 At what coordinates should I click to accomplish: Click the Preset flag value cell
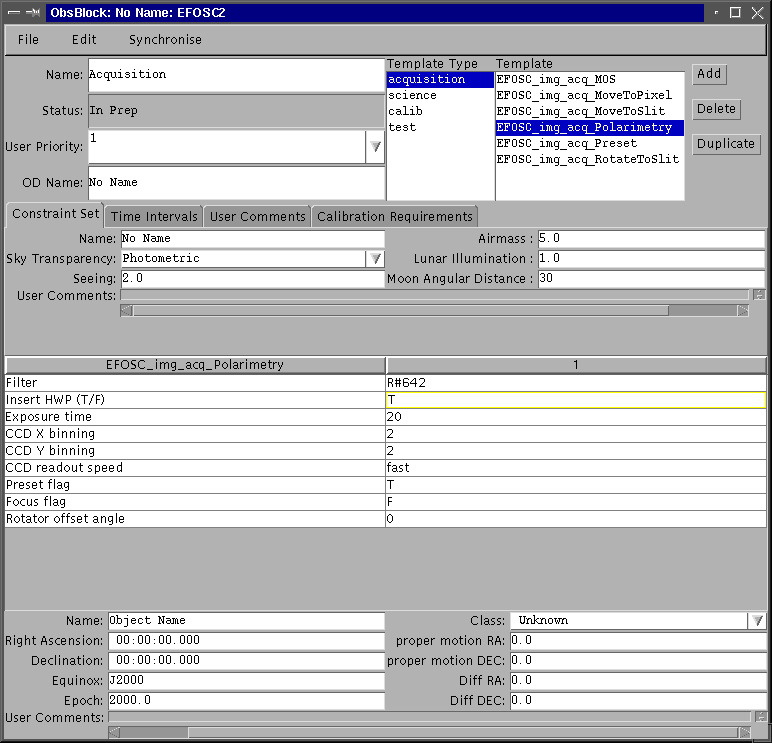pyautogui.click(x=576, y=485)
